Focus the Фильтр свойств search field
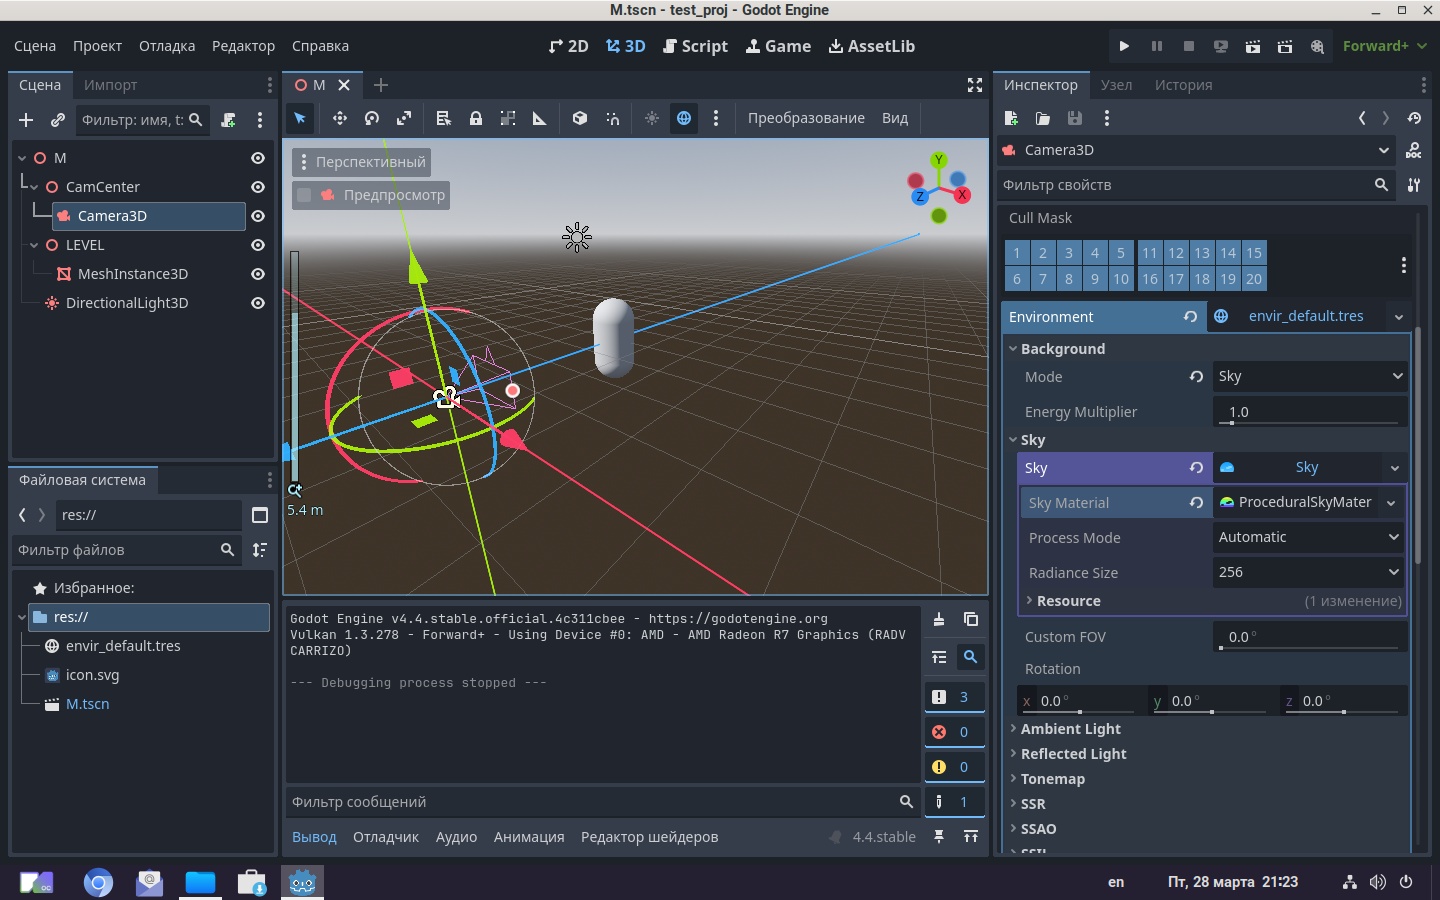This screenshot has width=1440, height=900. coord(1196,185)
